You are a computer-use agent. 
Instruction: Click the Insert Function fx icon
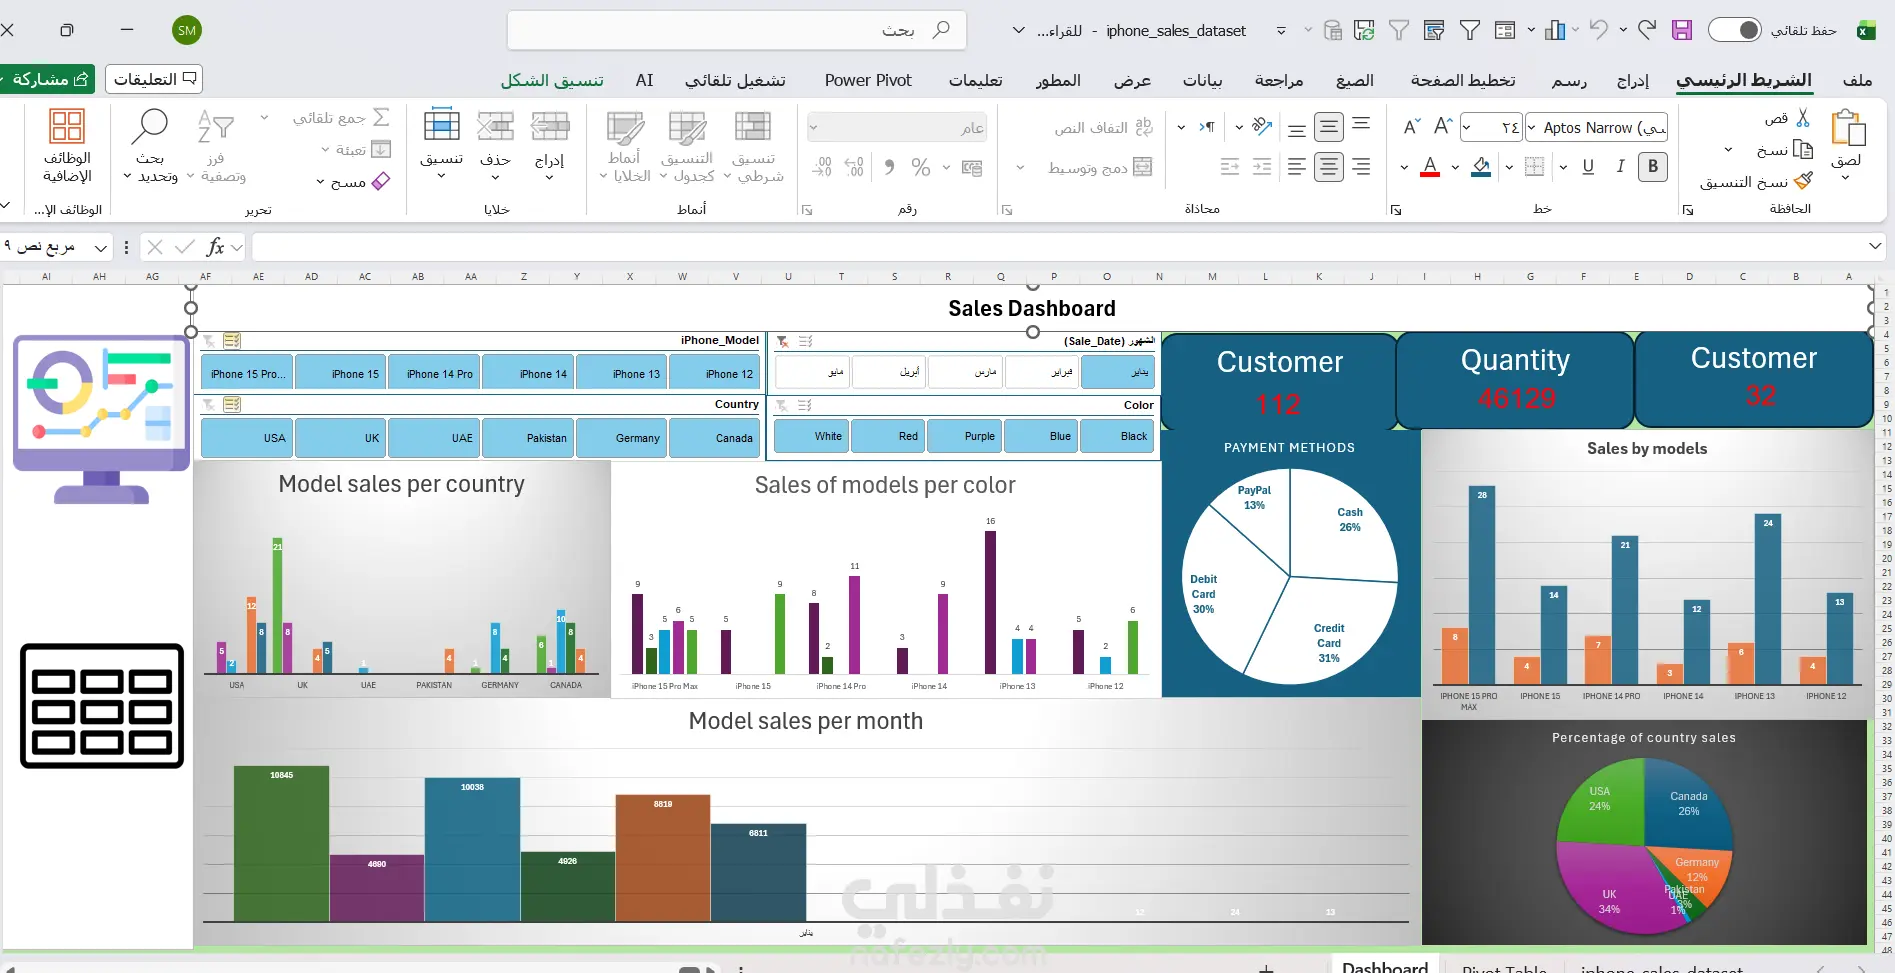(215, 247)
